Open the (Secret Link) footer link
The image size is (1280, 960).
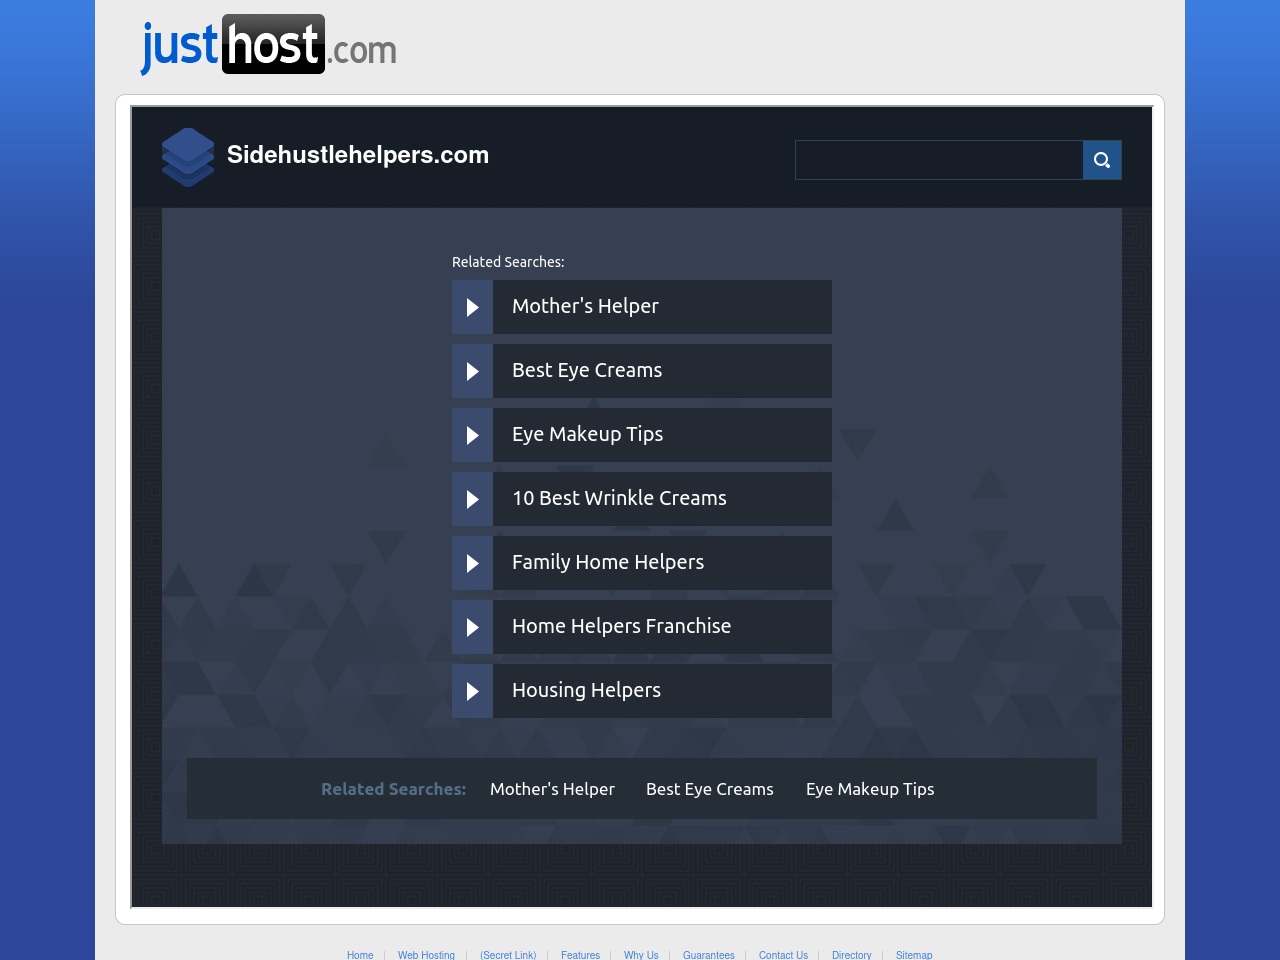pyautogui.click(x=508, y=955)
